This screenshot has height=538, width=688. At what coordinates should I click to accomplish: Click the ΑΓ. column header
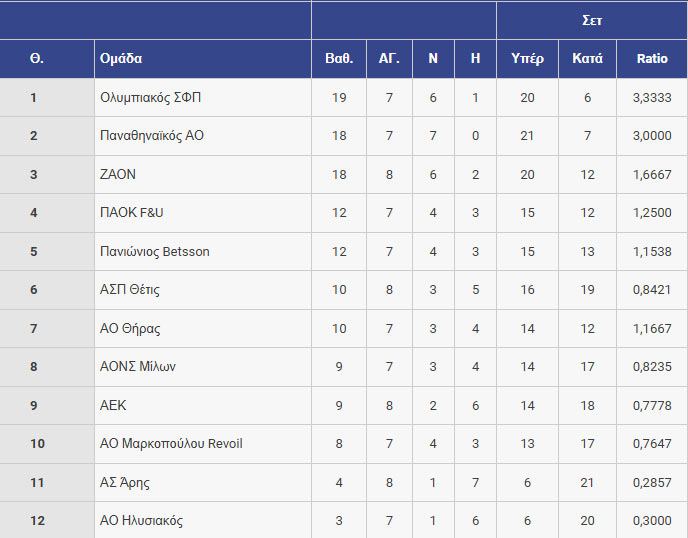point(389,59)
